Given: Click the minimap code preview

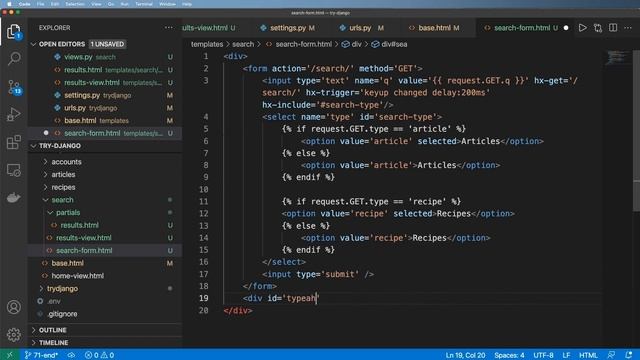Looking at the screenshot, I should [616, 57].
